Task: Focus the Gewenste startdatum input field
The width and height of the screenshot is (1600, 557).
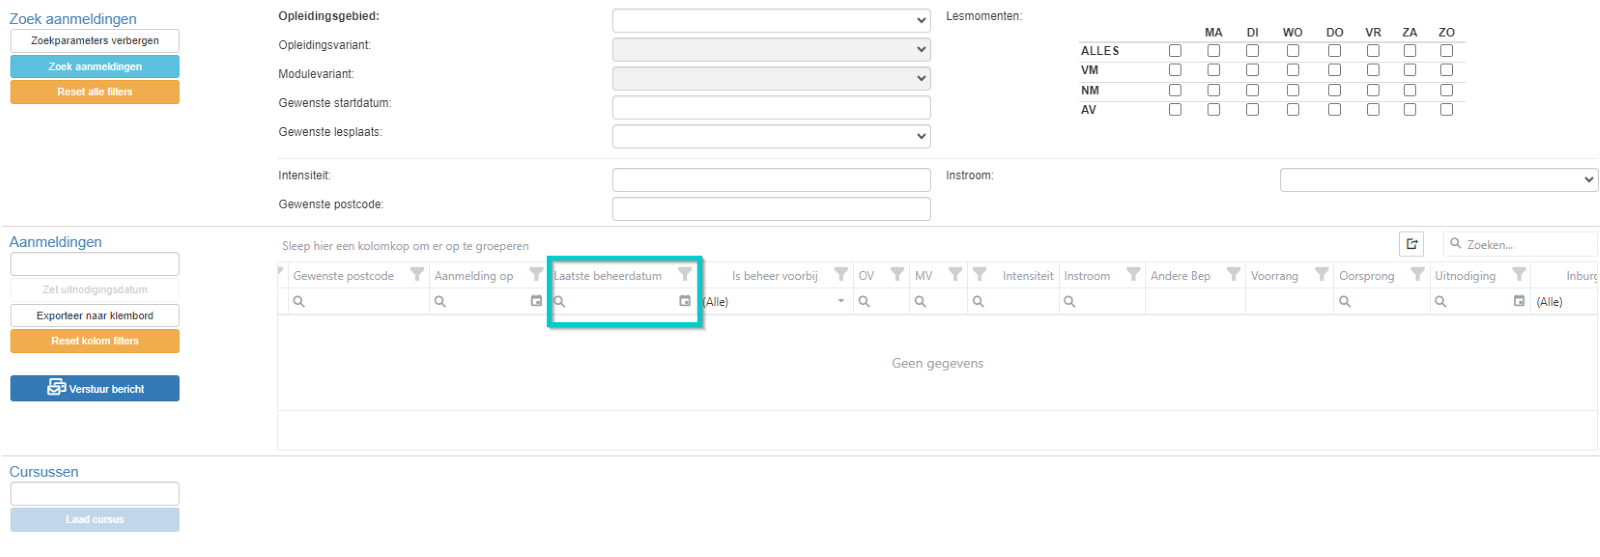Action: coord(771,107)
